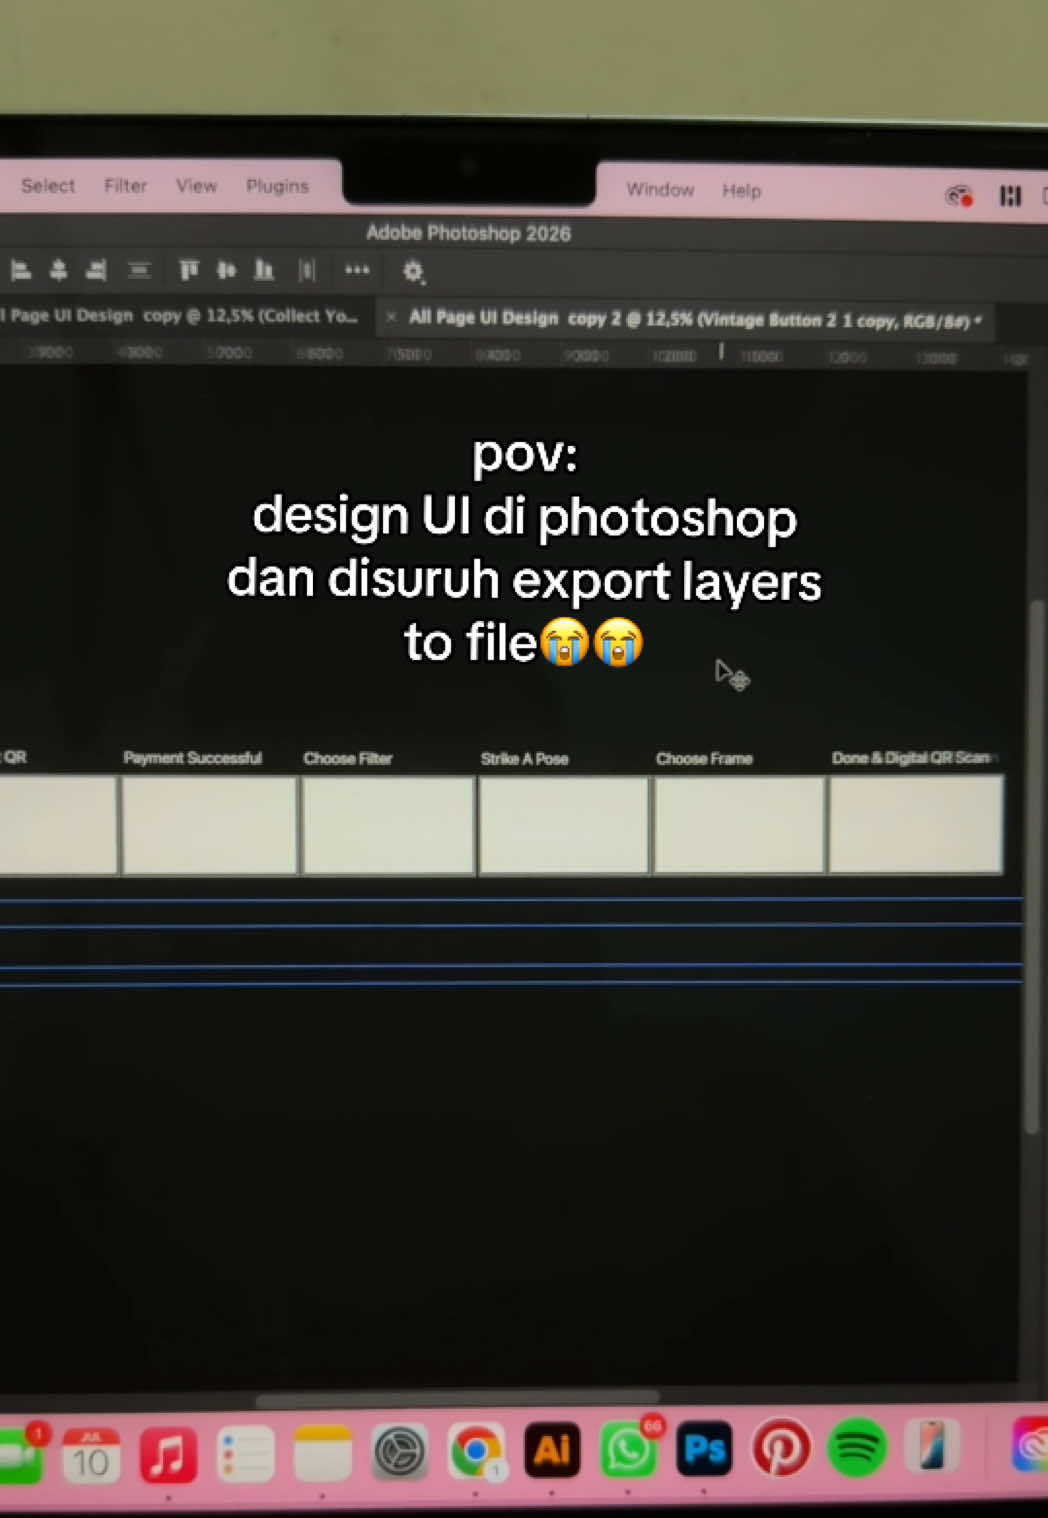Viewport: 1048px width, 1518px height.
Task: Open Calendar from the Dock
Action: pos(91,1454)
